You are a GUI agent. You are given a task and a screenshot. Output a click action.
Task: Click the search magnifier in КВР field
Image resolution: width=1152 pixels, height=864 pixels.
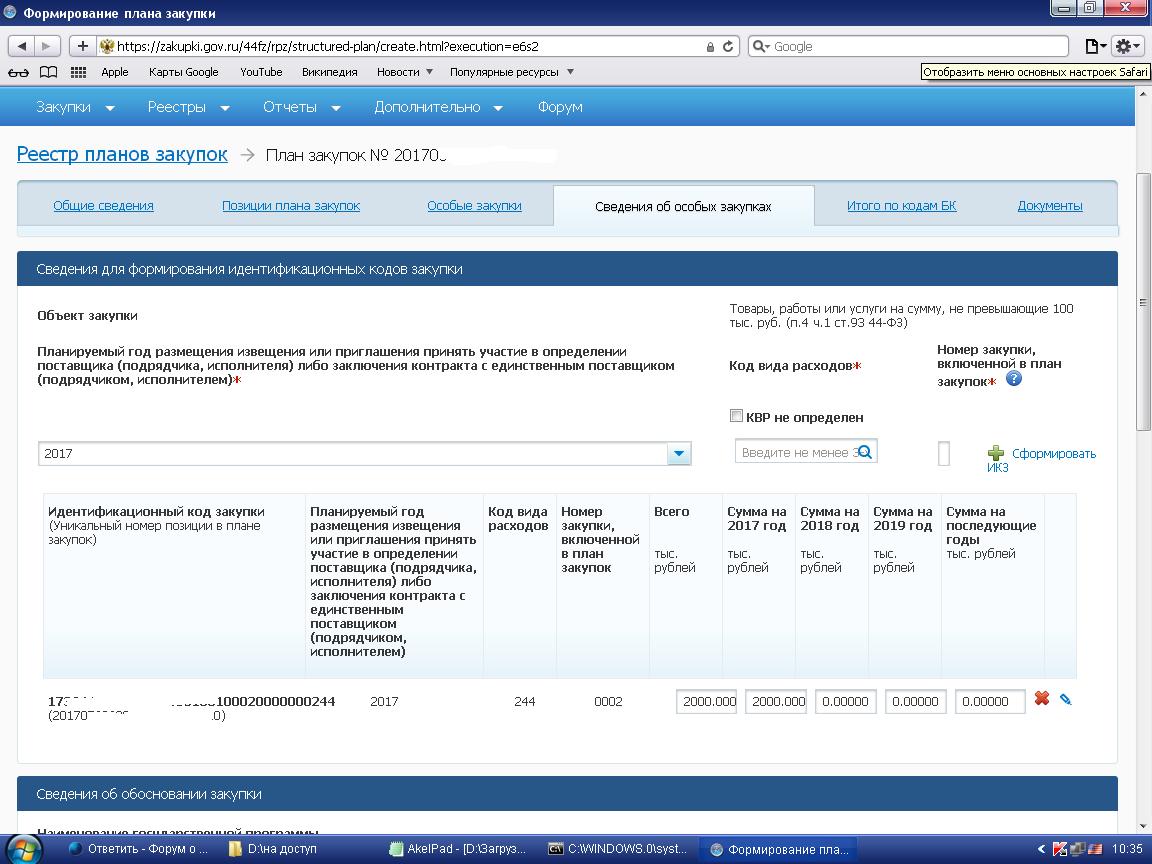click(x=865, y=452)
